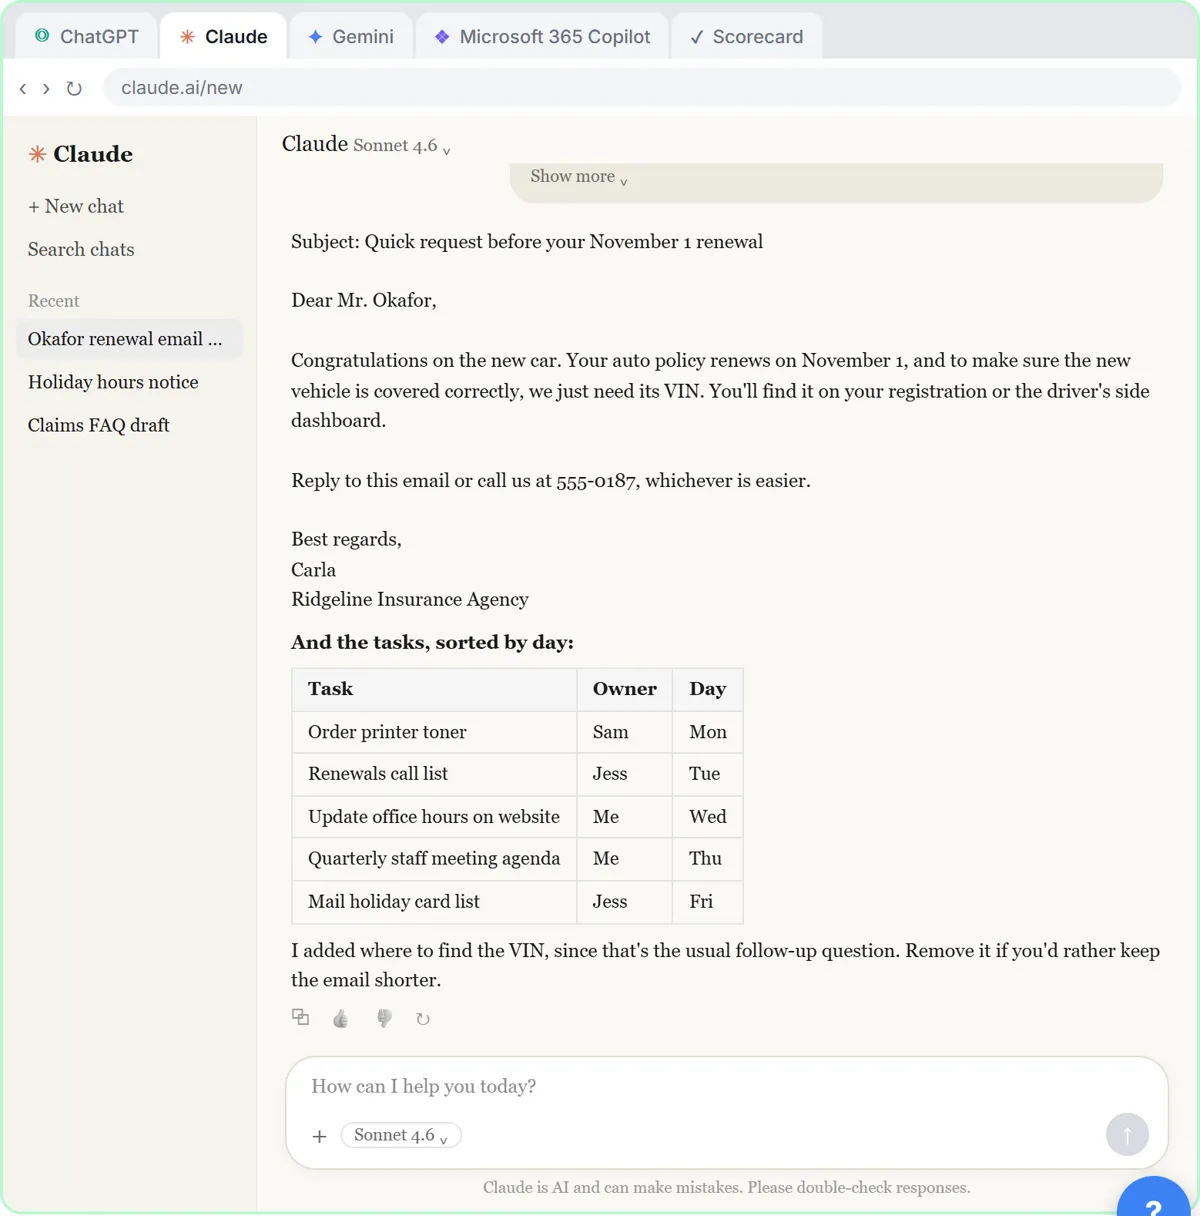This screenshot has width=1200, height=1216.
Task: Click the 'Quarterly staff meeting agenda' cell
Action: pos(434,859)
